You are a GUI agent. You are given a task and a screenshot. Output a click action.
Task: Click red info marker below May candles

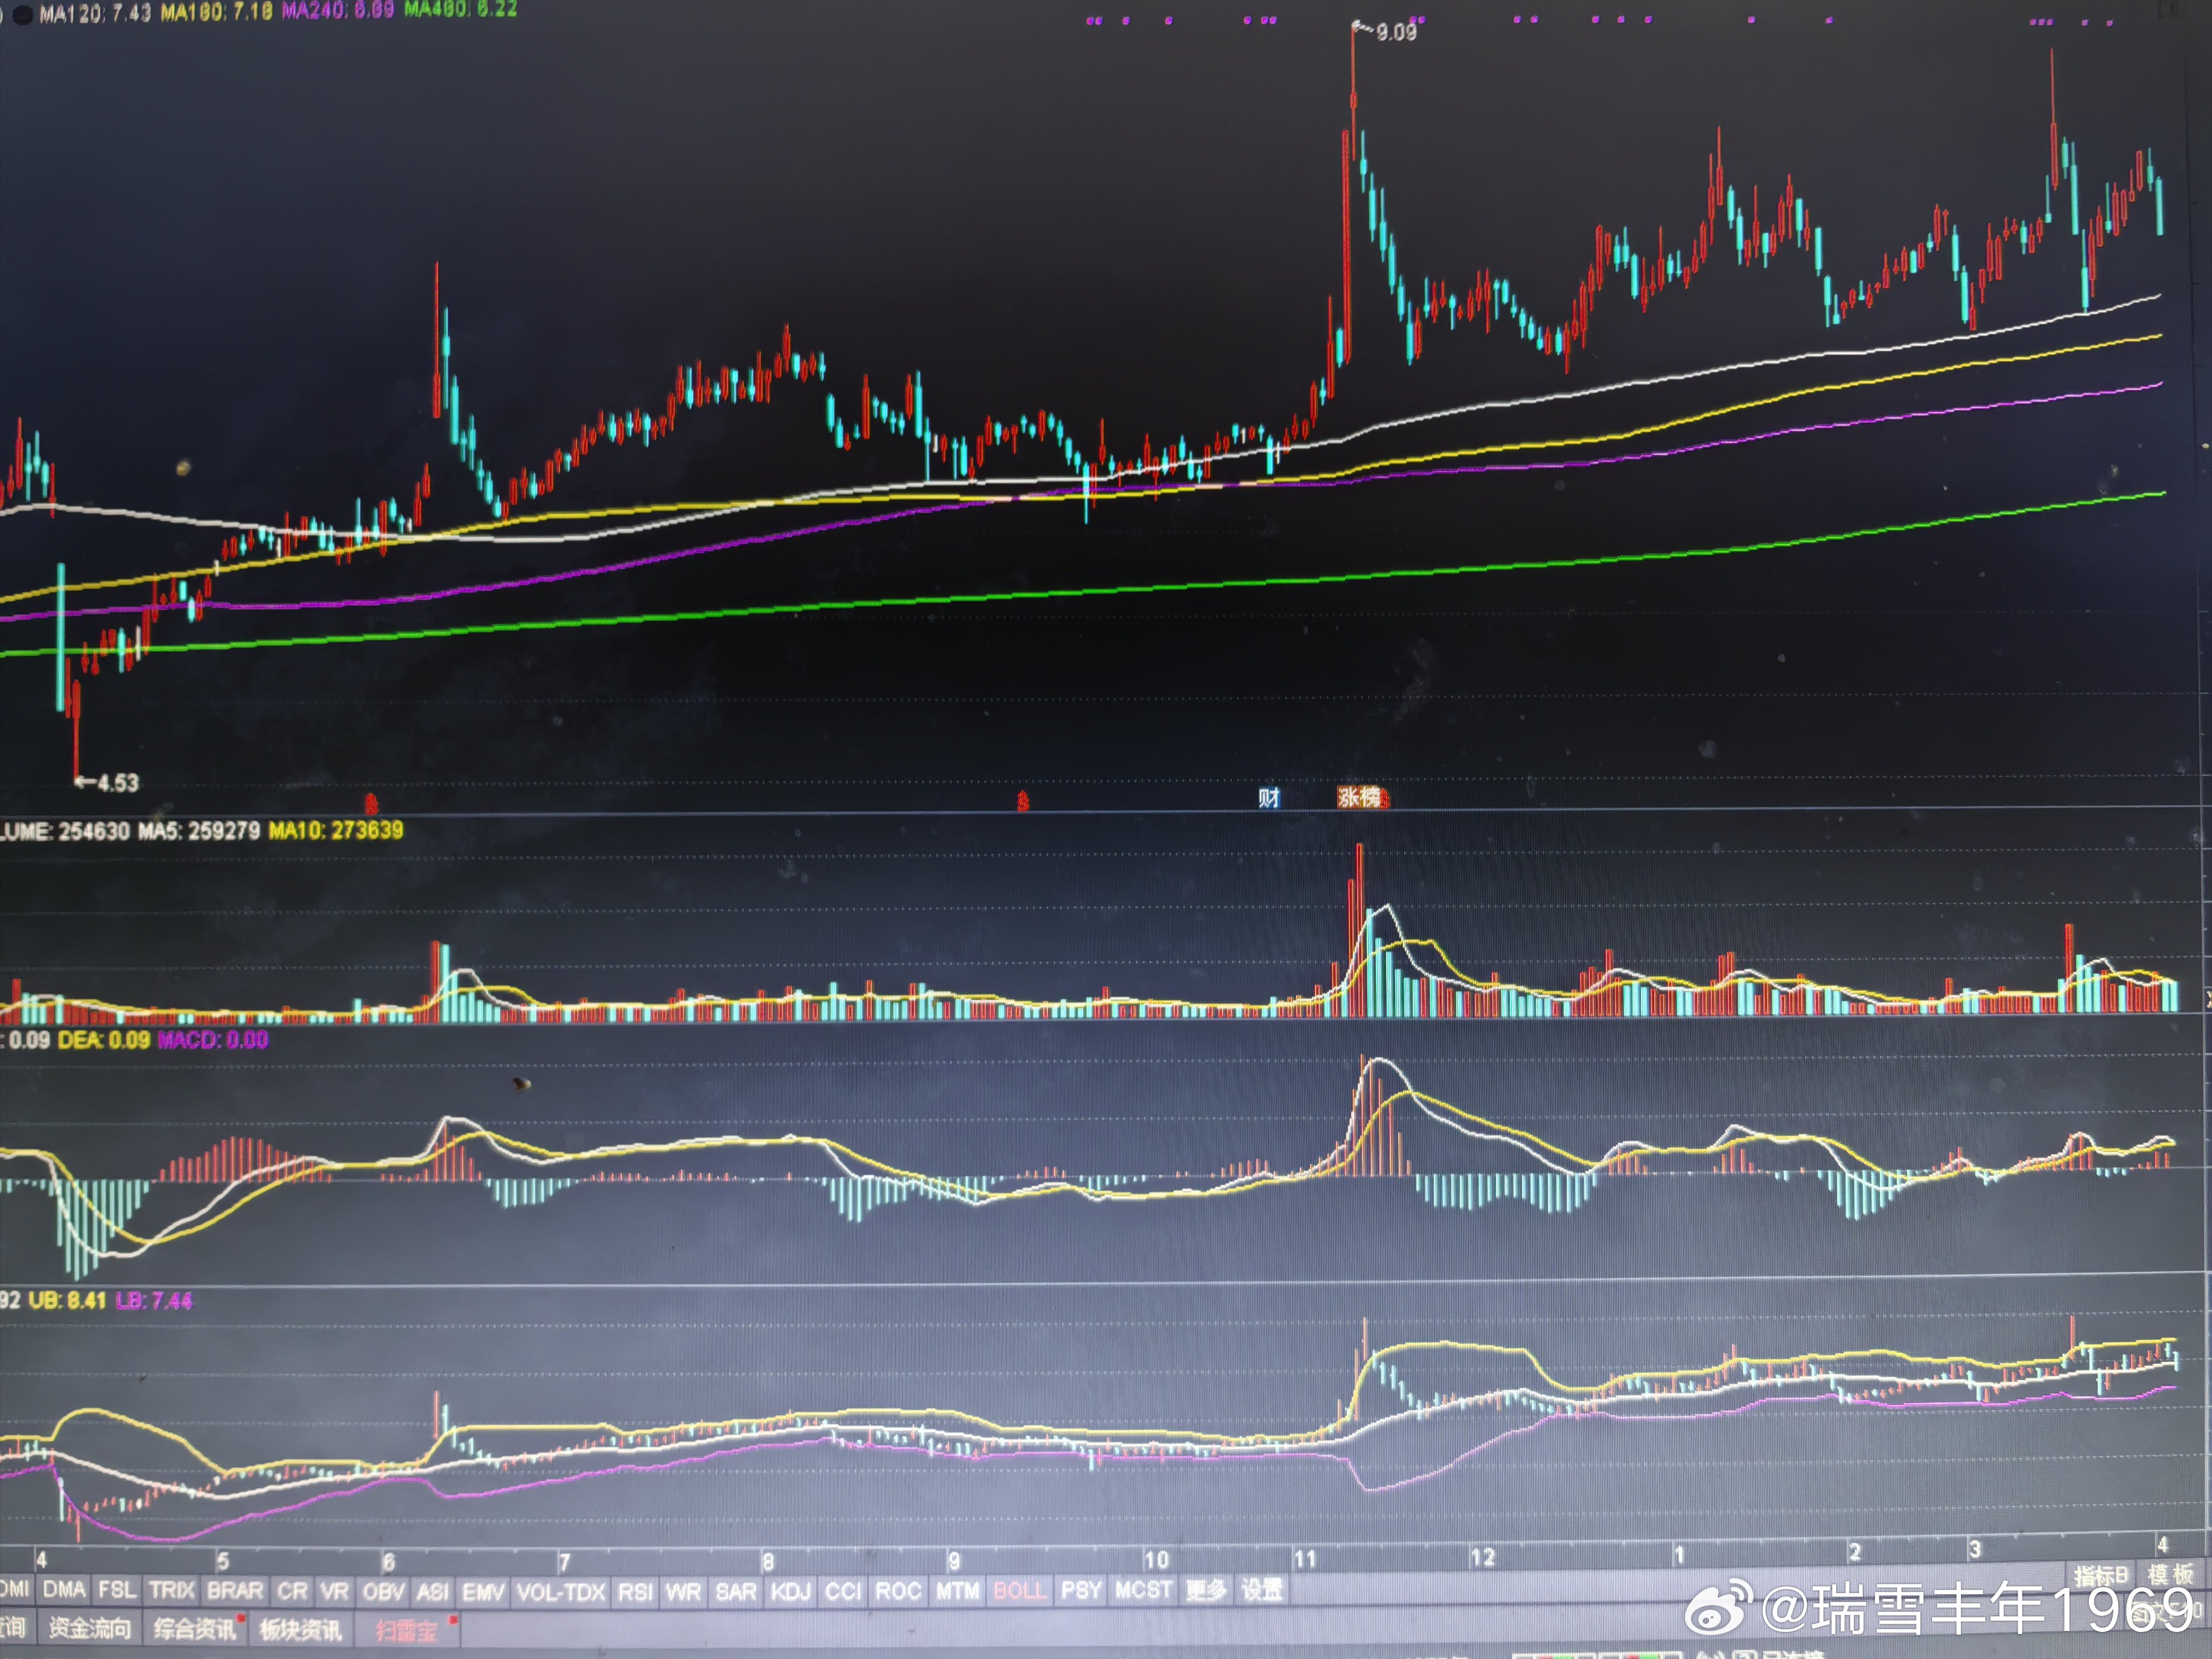point(371,802)
